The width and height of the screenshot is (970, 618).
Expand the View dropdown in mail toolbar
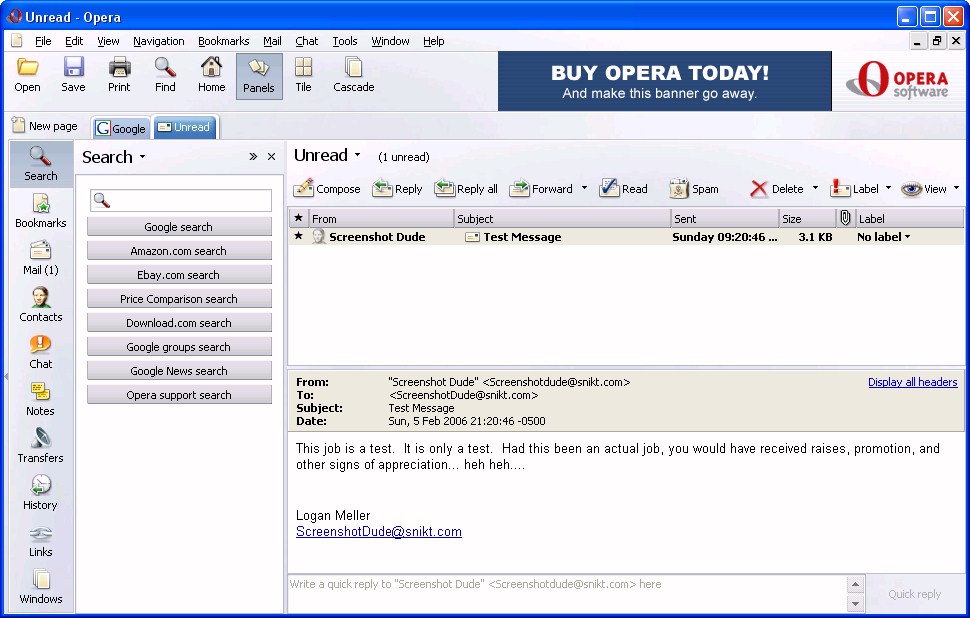point(956,189)
